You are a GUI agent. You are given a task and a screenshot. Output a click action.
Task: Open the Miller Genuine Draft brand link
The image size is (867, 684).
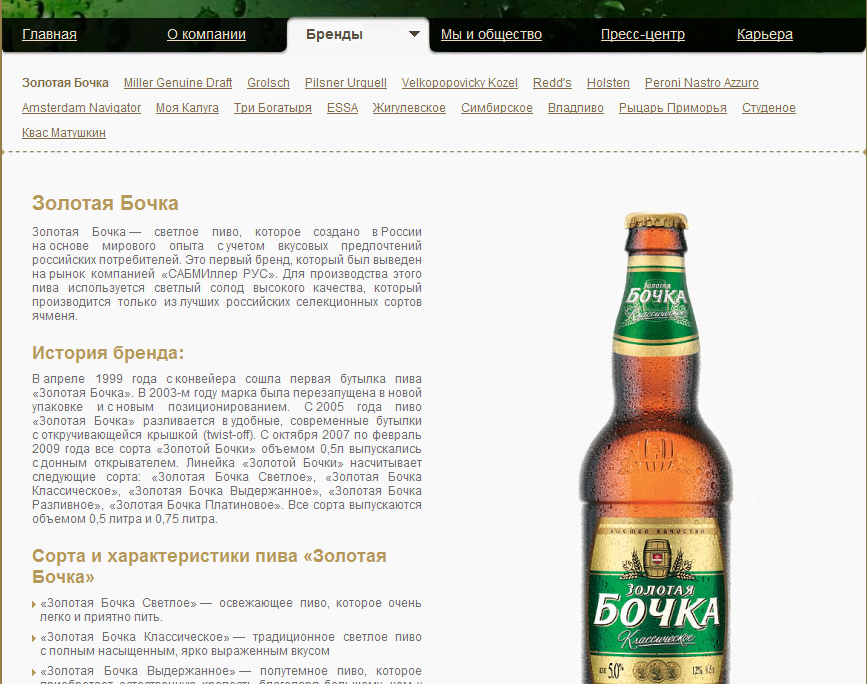(x=177, y=83)
